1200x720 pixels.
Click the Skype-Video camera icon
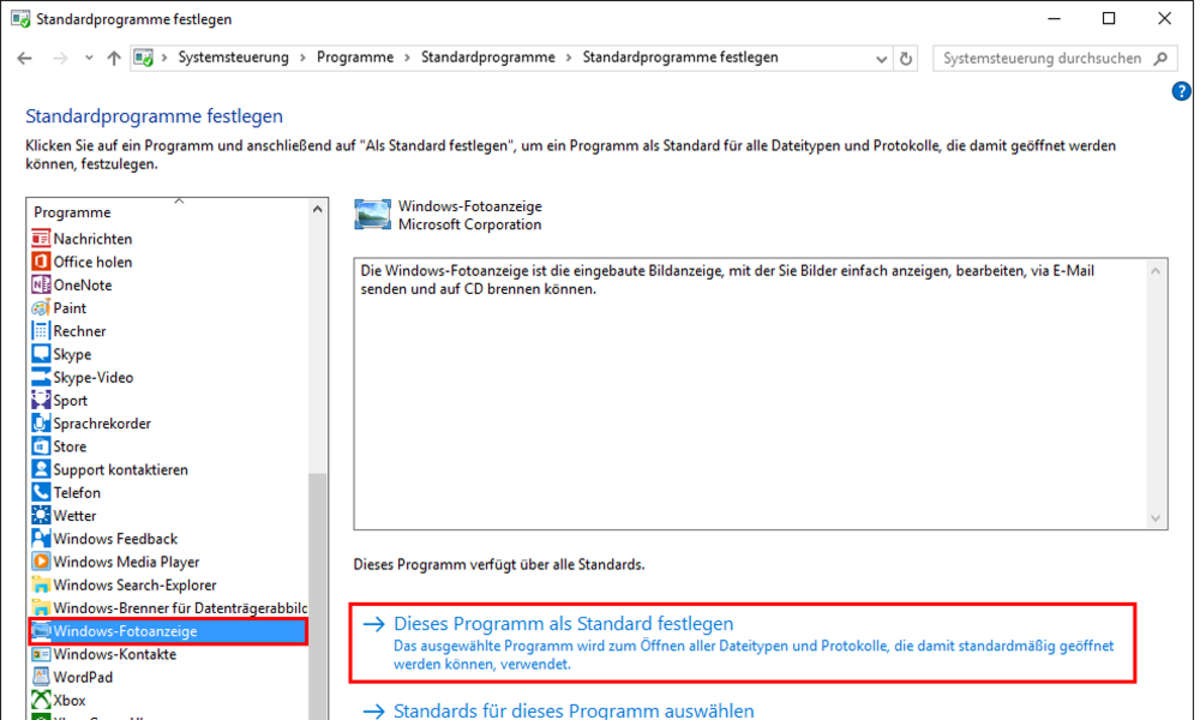[x=41, y=377]
